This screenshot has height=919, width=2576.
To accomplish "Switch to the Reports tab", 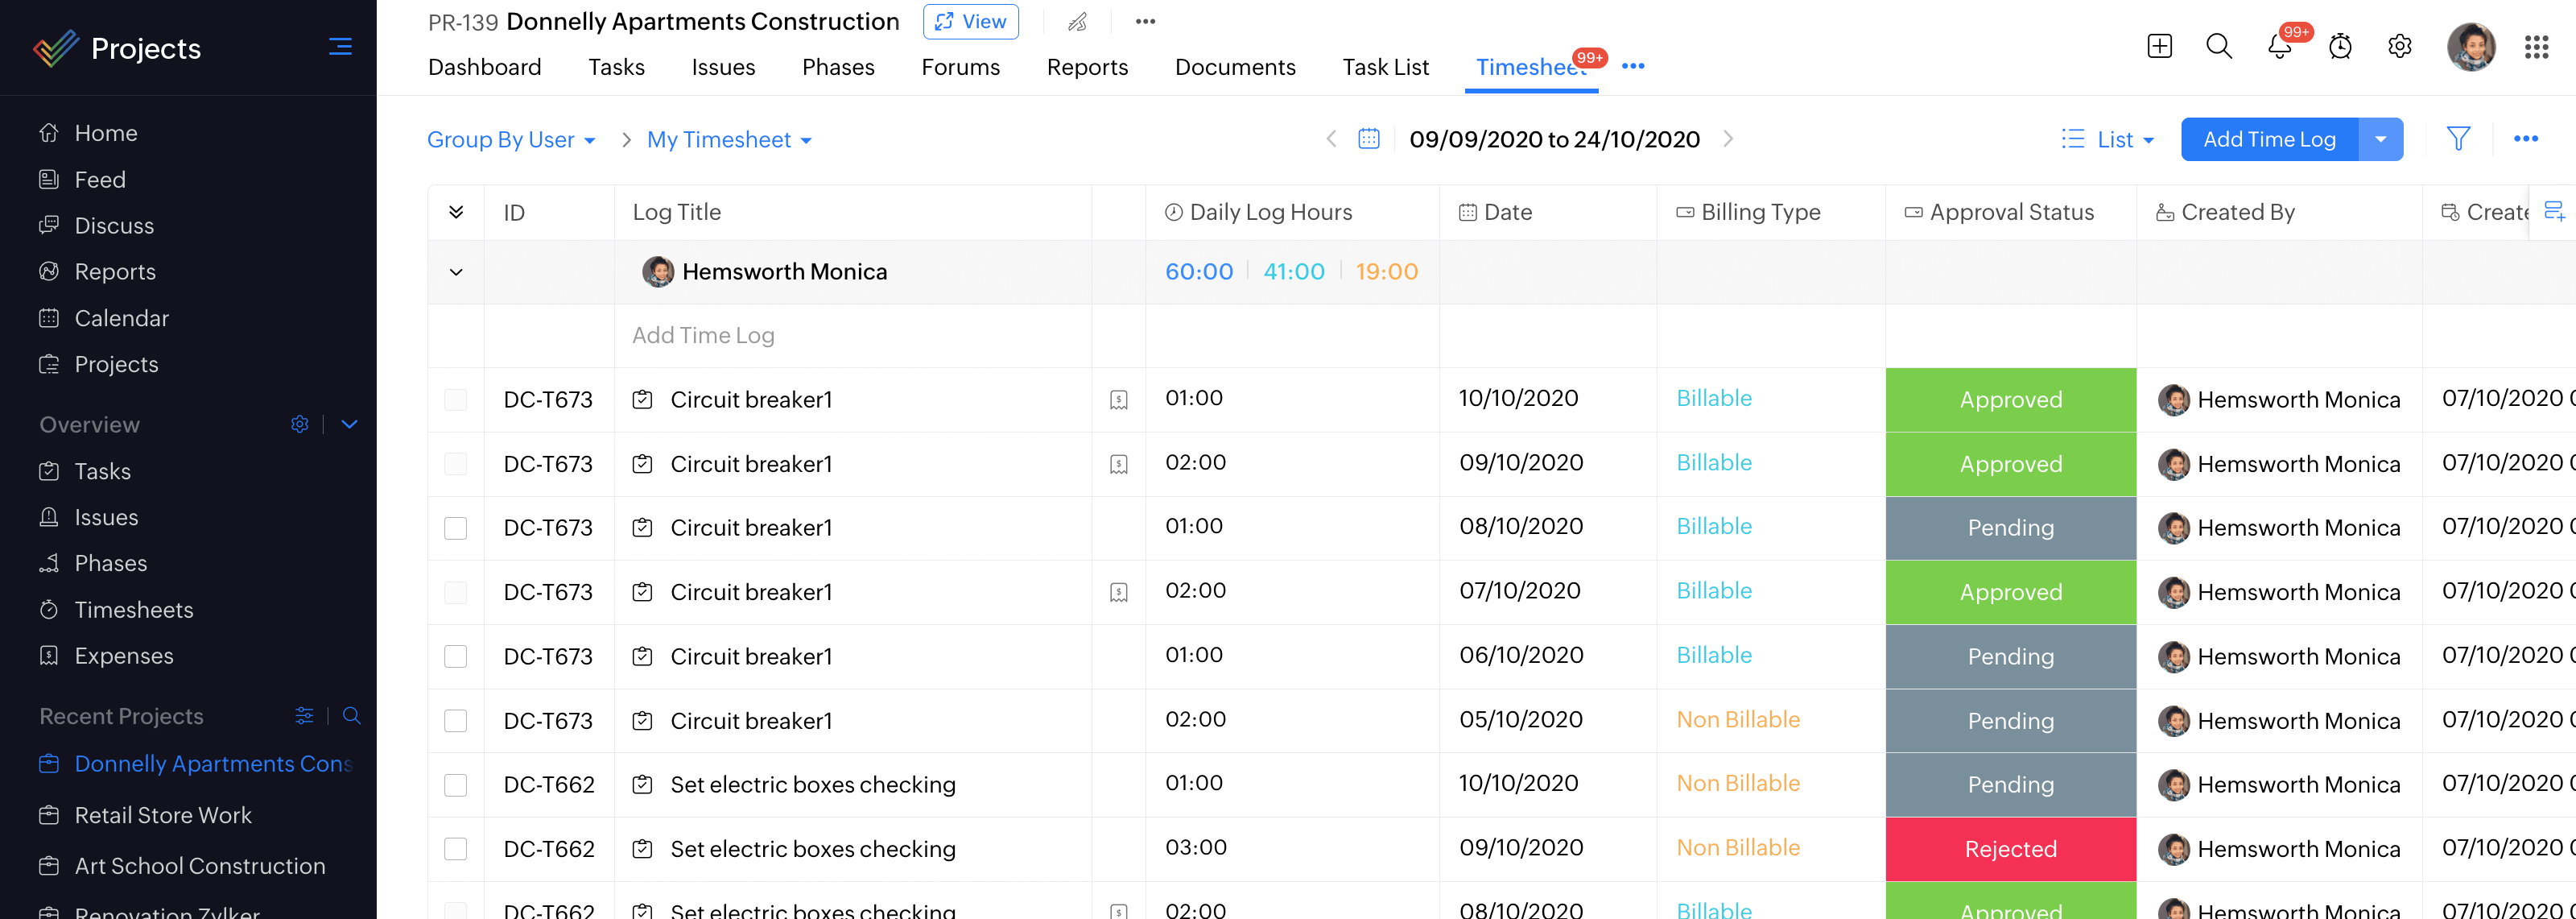I will [x=1088, y=66].
